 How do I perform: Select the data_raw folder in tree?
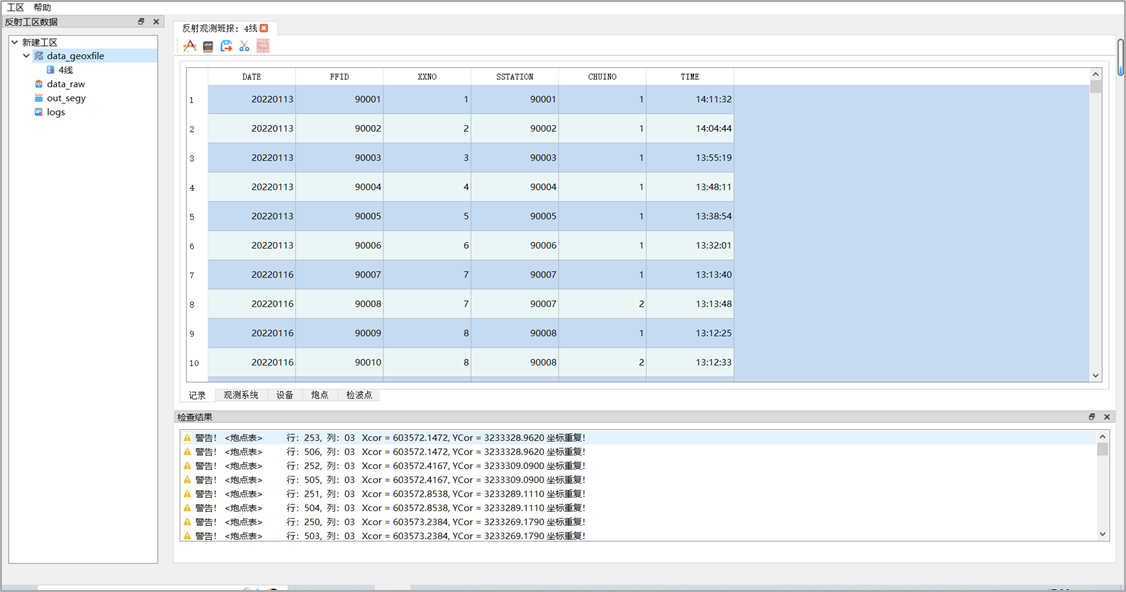click(65, 85)
